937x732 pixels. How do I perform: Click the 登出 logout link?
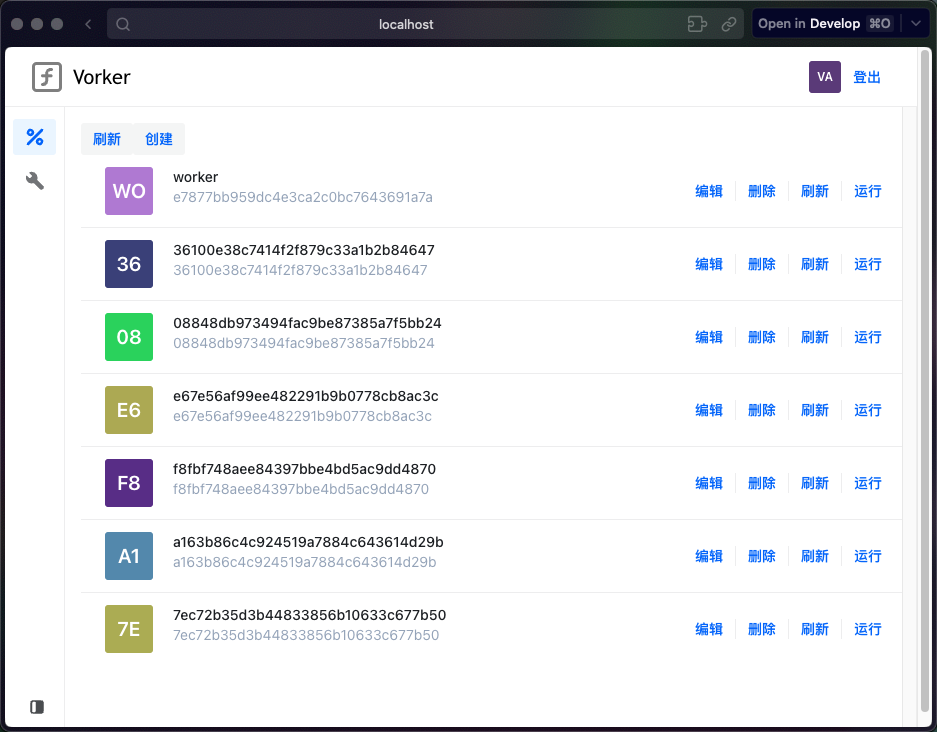coord(867,77)
